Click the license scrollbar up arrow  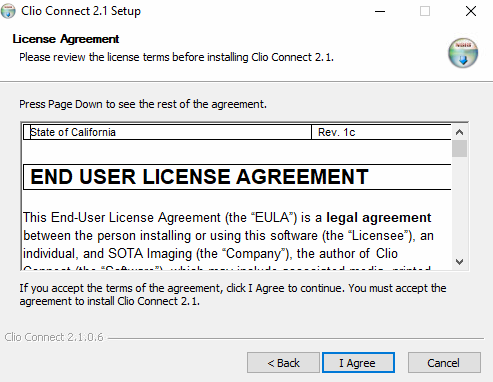pyautogui.click(x=459, y=132)
